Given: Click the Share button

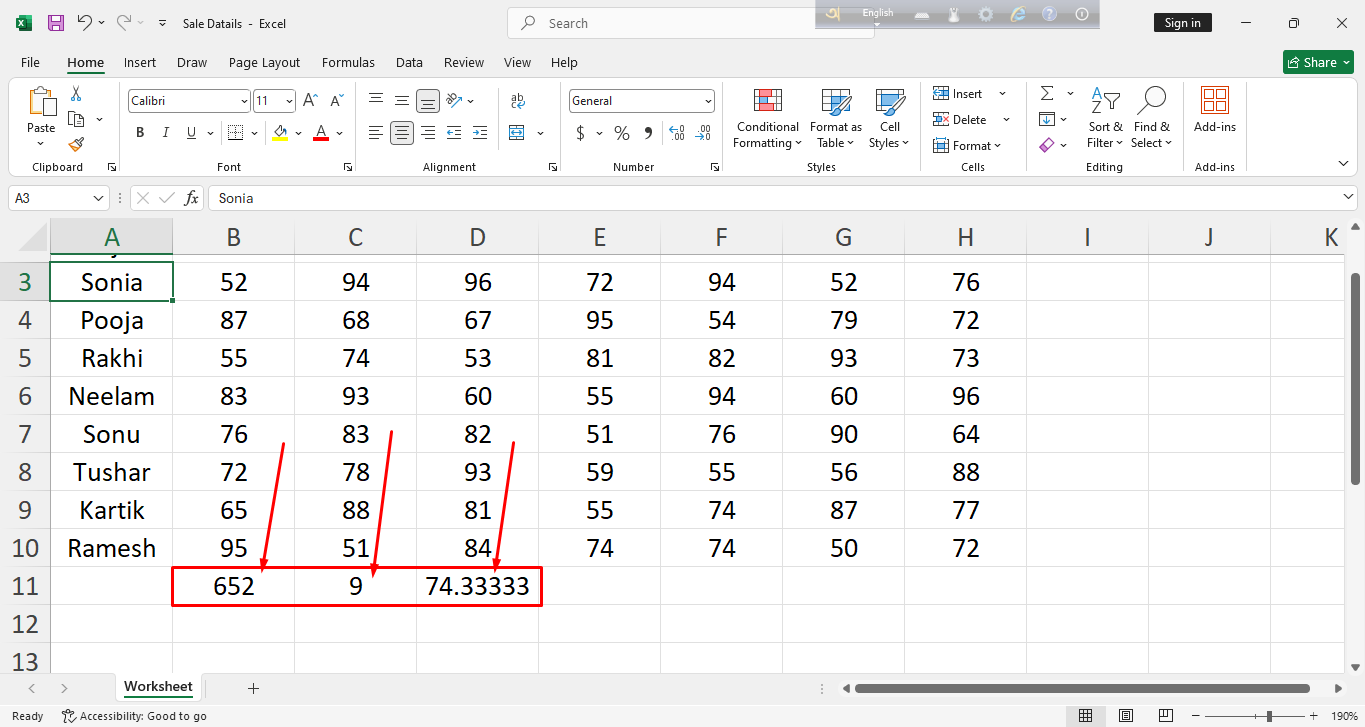Looking at the screenshot, I should [1317, 62].
